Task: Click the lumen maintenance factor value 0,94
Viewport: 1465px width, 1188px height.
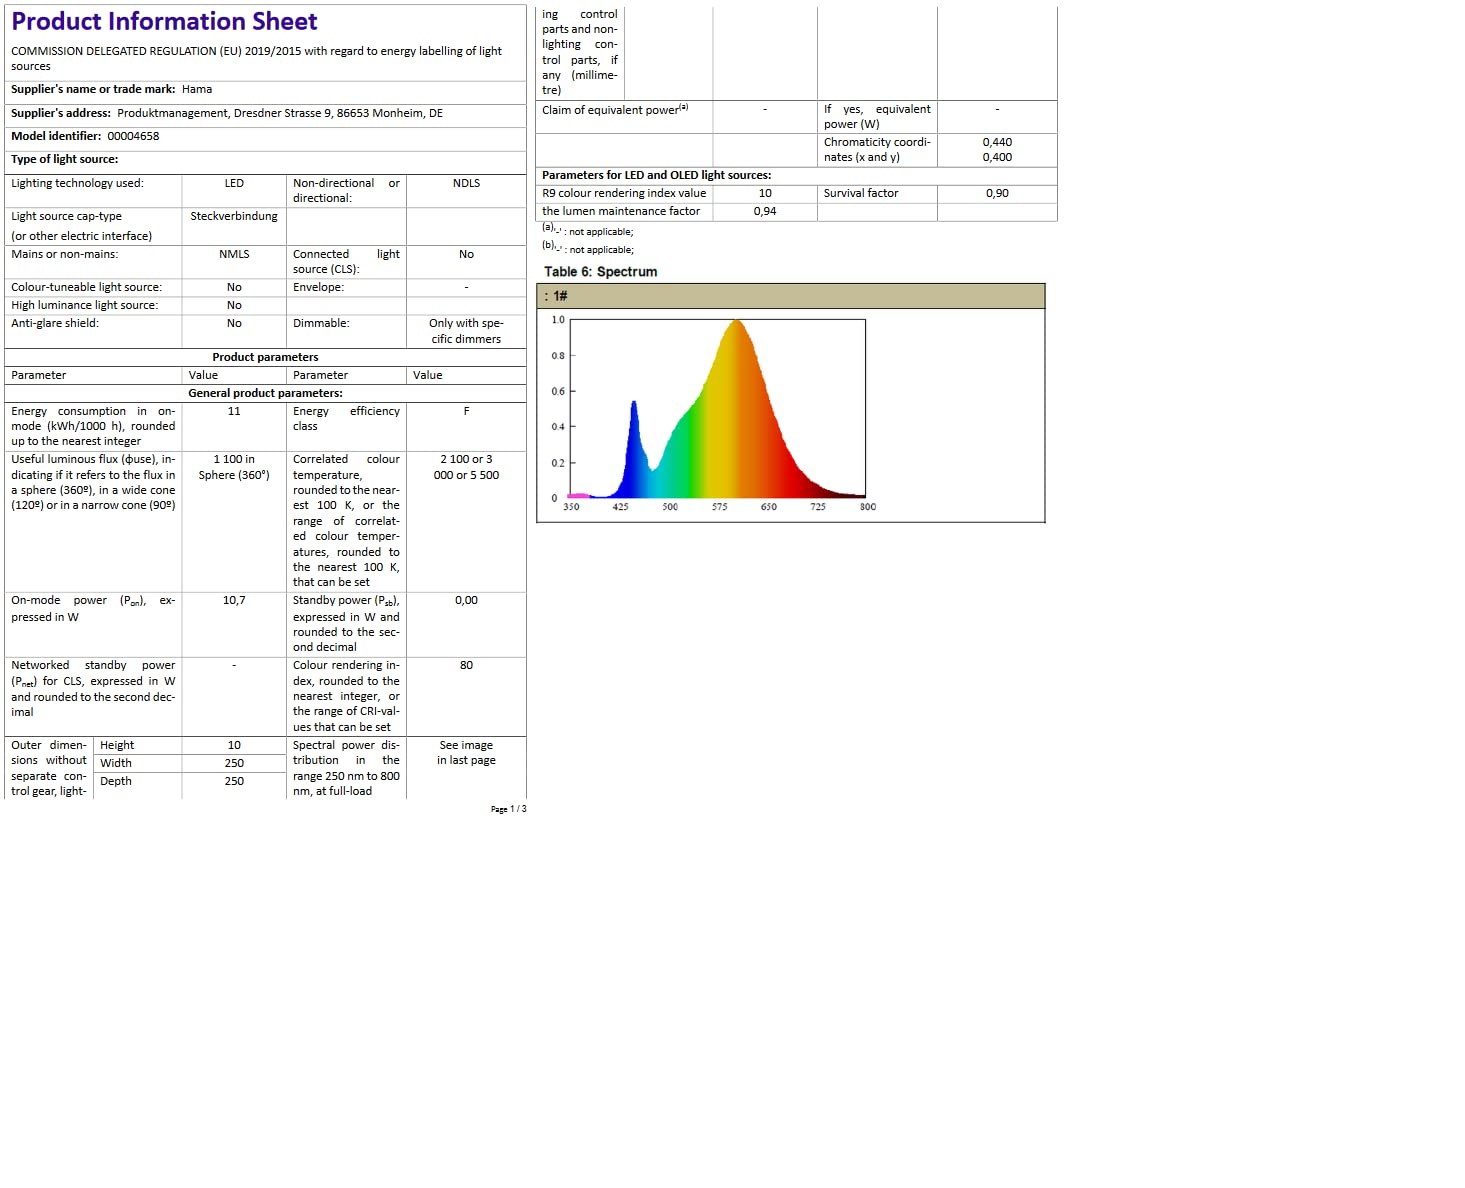Action: pos(764,211)
